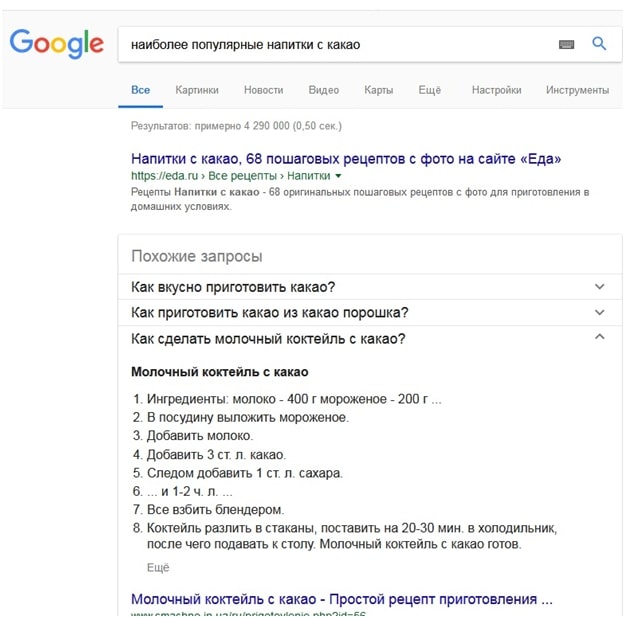Click the search query input field
The height and width of the screenshot is (618, 628).
click(x=330, y=44)
